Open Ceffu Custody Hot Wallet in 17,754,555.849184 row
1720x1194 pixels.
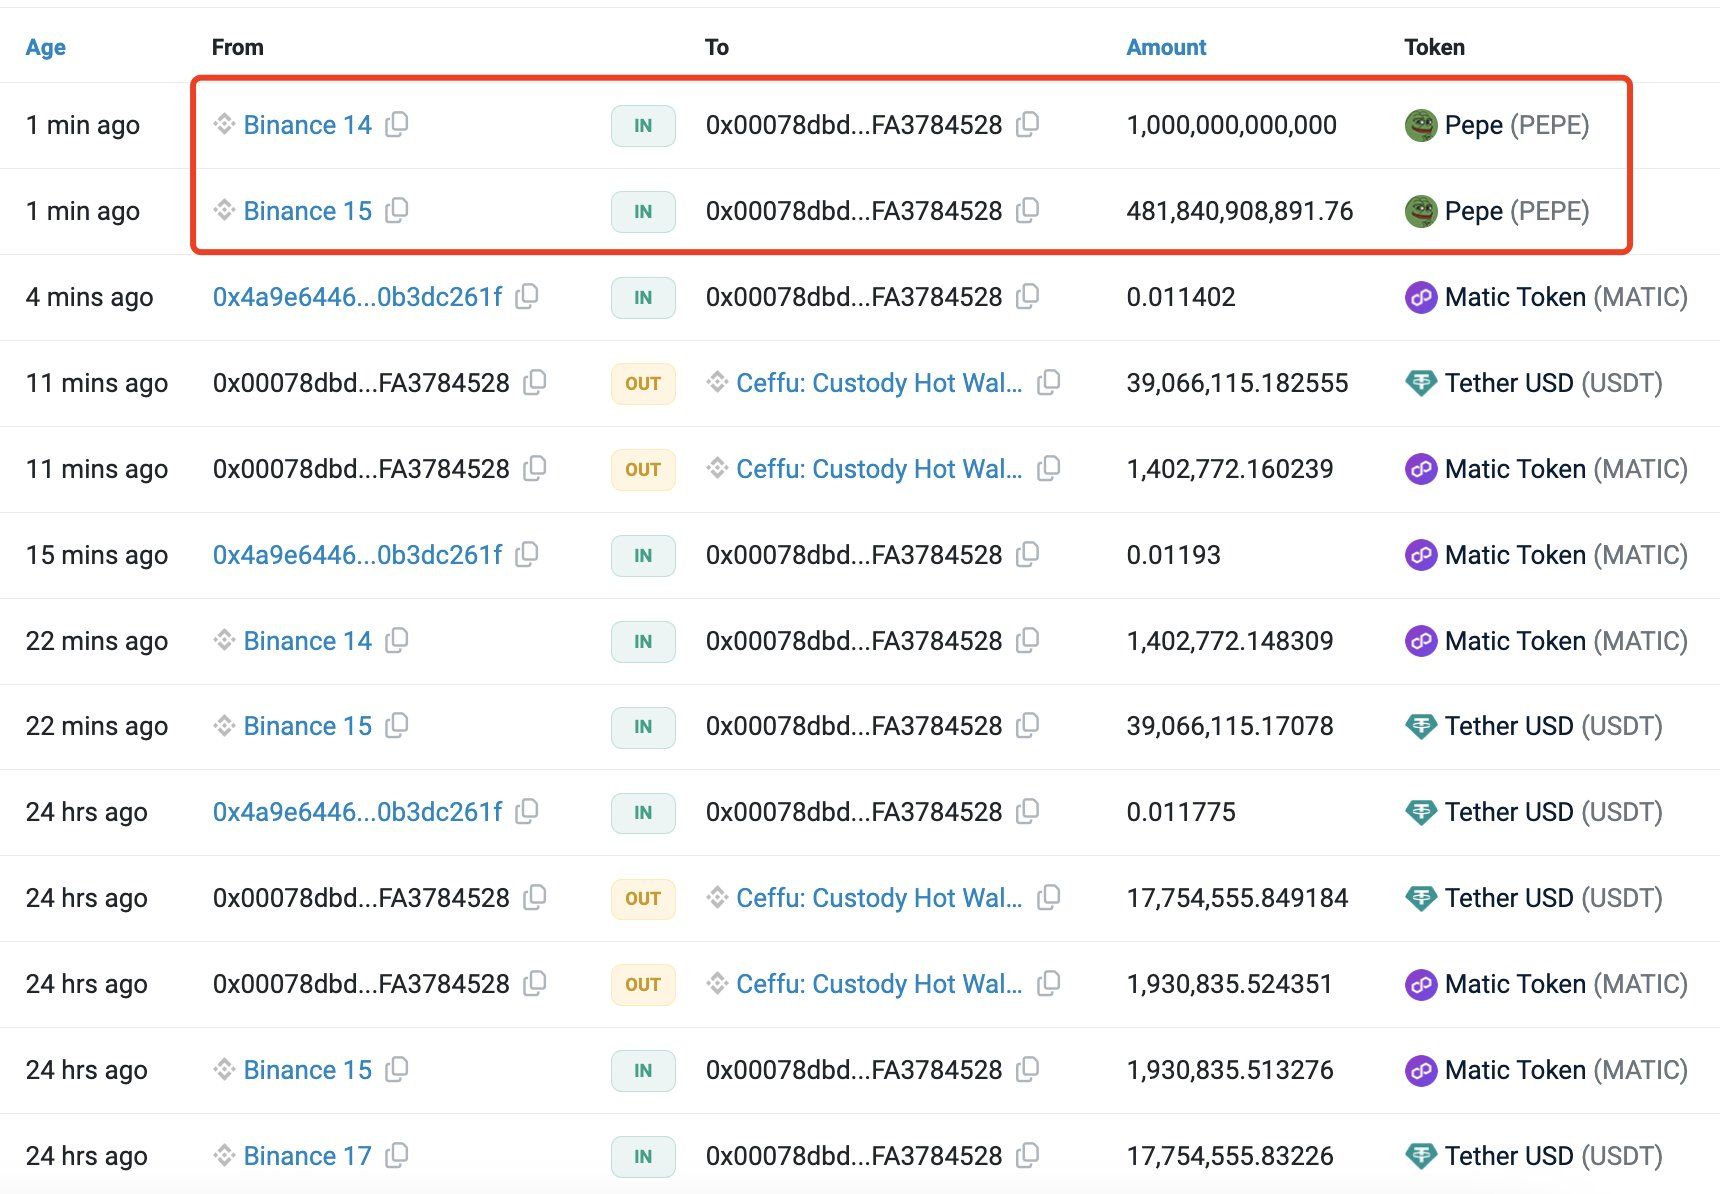tap(879, 898)
